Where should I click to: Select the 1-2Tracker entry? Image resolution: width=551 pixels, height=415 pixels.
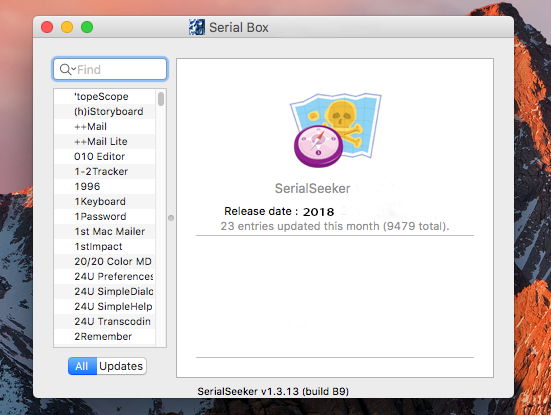pos(105,171)
